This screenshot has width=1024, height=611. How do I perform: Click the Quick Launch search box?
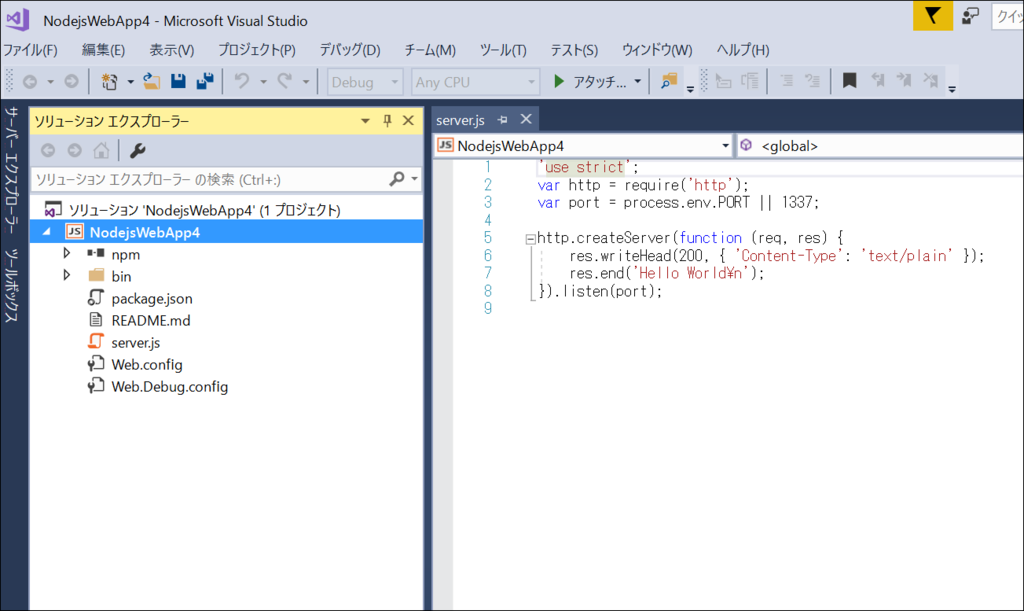tap(1008, 16)
